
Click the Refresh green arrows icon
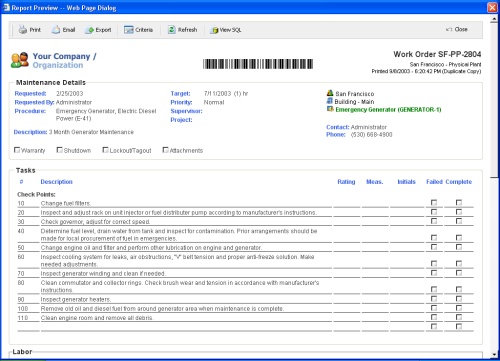click(171, 30)
